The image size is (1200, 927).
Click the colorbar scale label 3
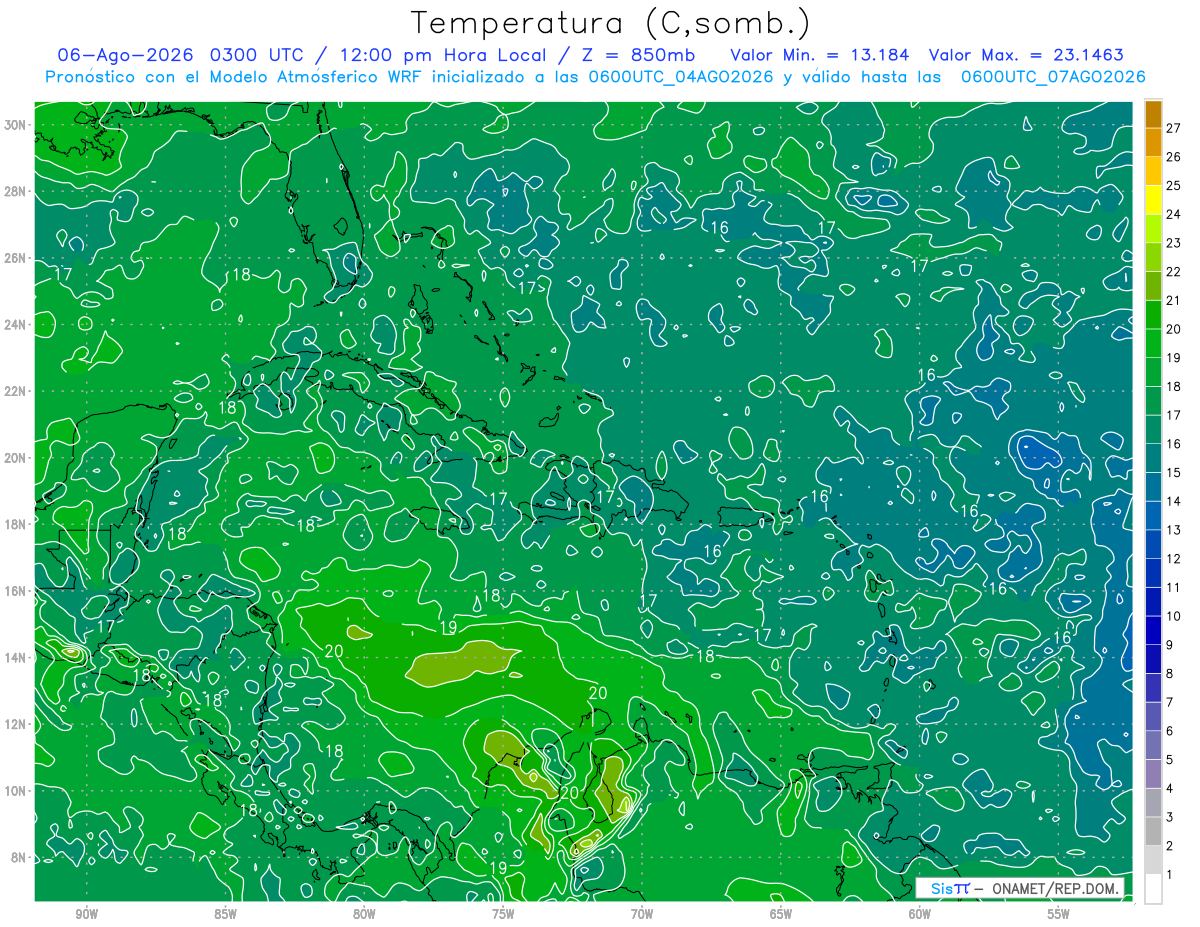tap(1170, 818)
